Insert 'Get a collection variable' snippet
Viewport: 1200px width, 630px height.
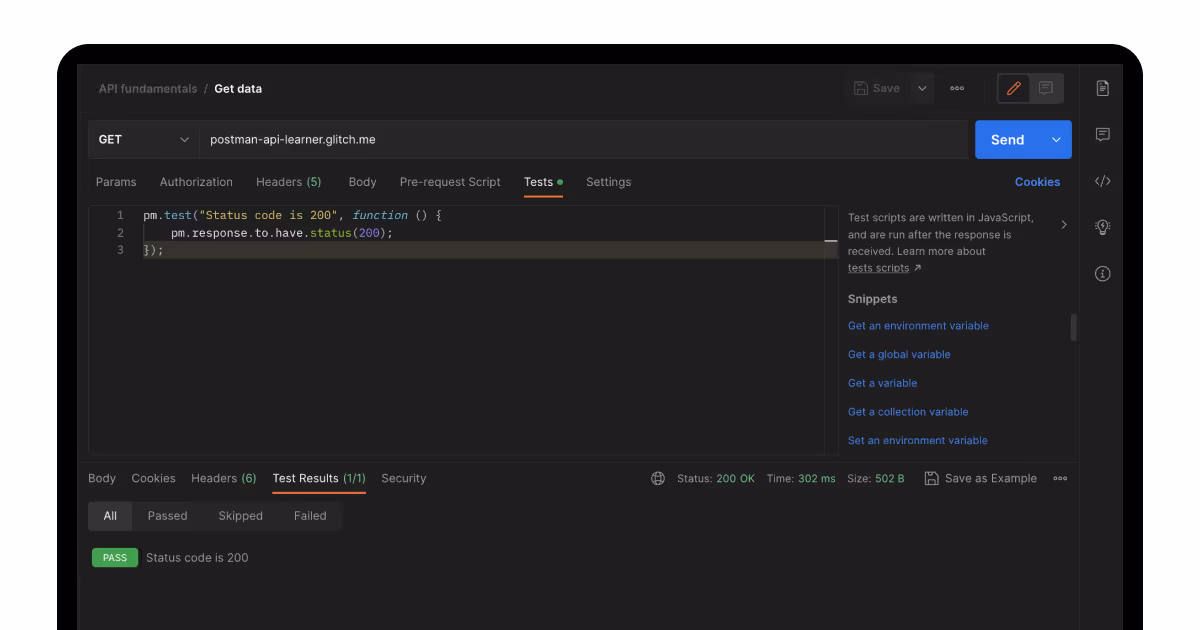908,412
